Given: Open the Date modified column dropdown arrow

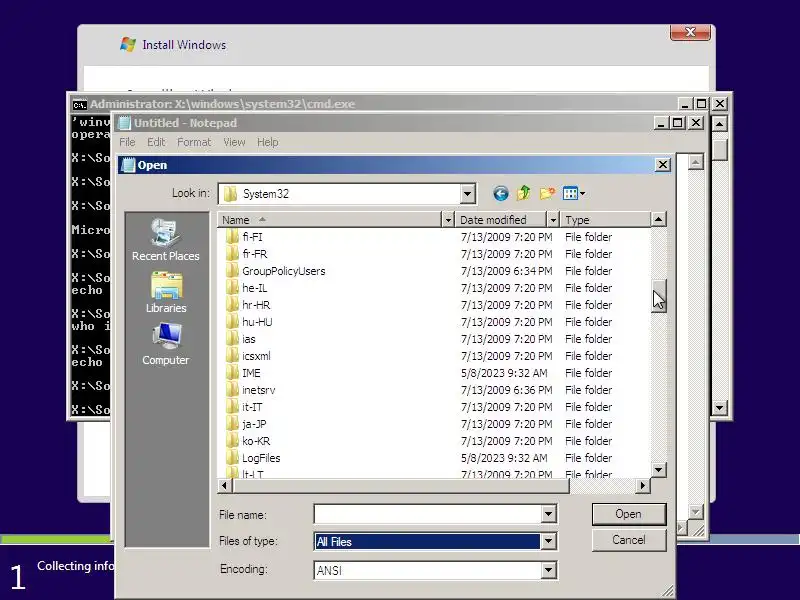Looking at the screenshot, I should tap(553, 220).
